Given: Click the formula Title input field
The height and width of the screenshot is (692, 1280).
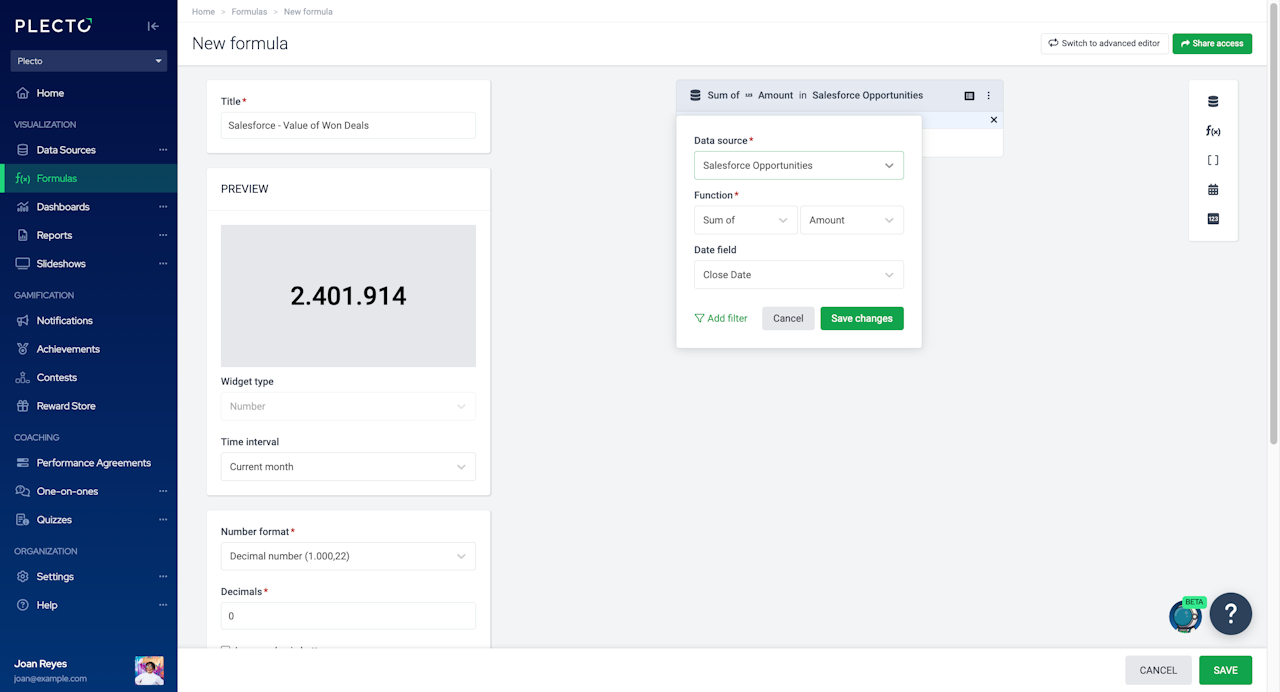Looking at the screenshot, I should 348,125.
